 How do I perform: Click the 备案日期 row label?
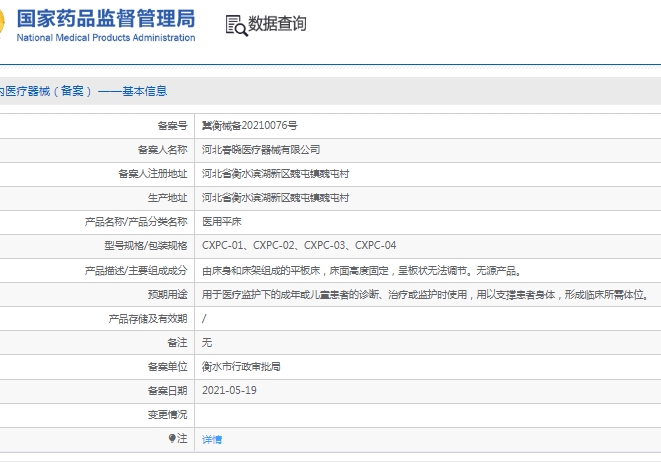coord(167,391)
